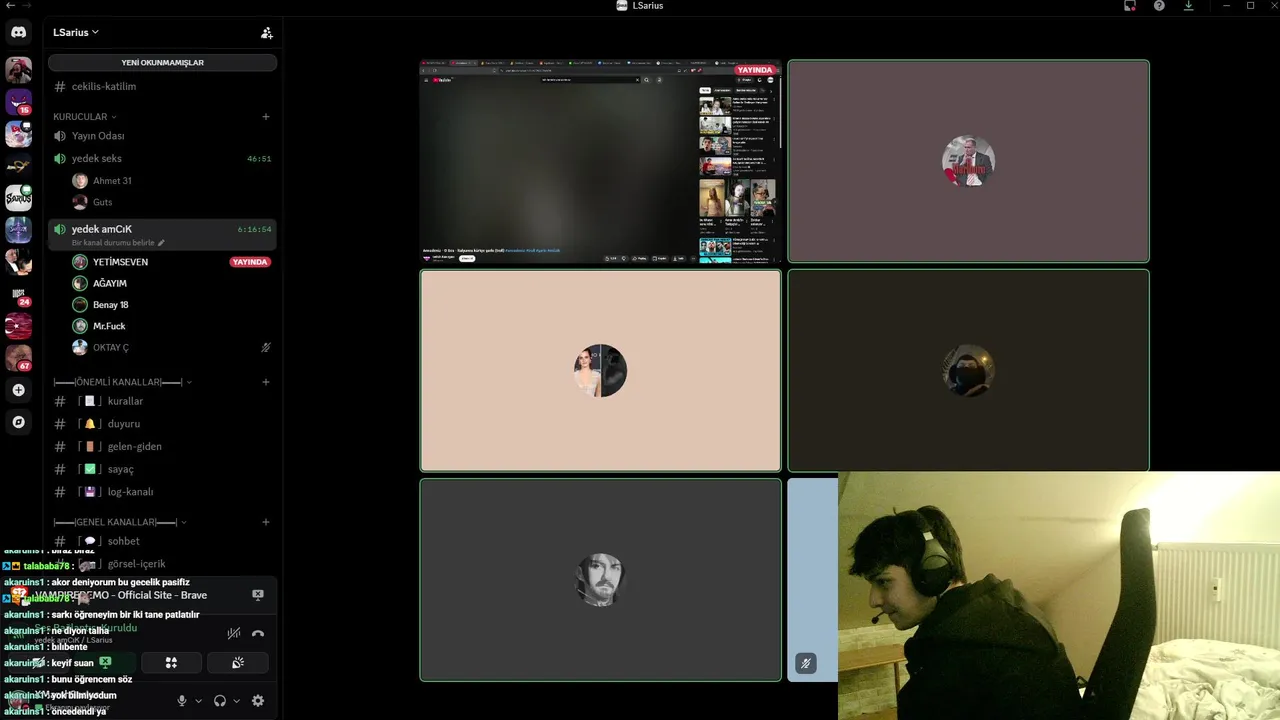Open the server with the 67 badge
The image size is (1280, 720).
pos(18,358)
